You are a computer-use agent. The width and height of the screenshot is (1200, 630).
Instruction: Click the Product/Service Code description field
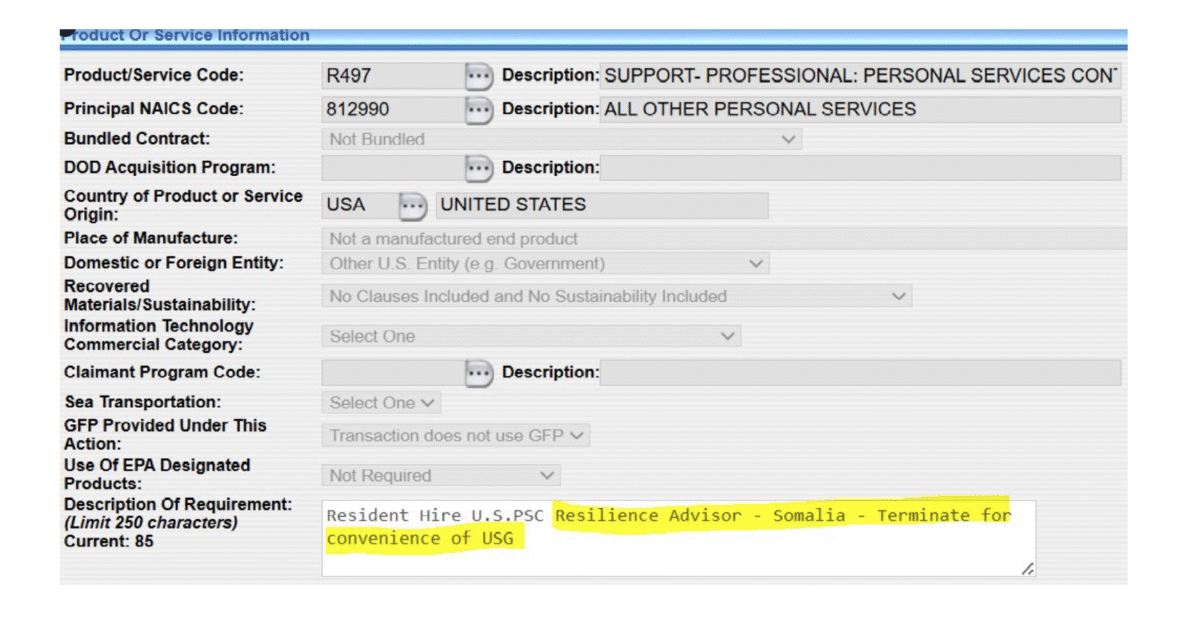click(860, 76)
